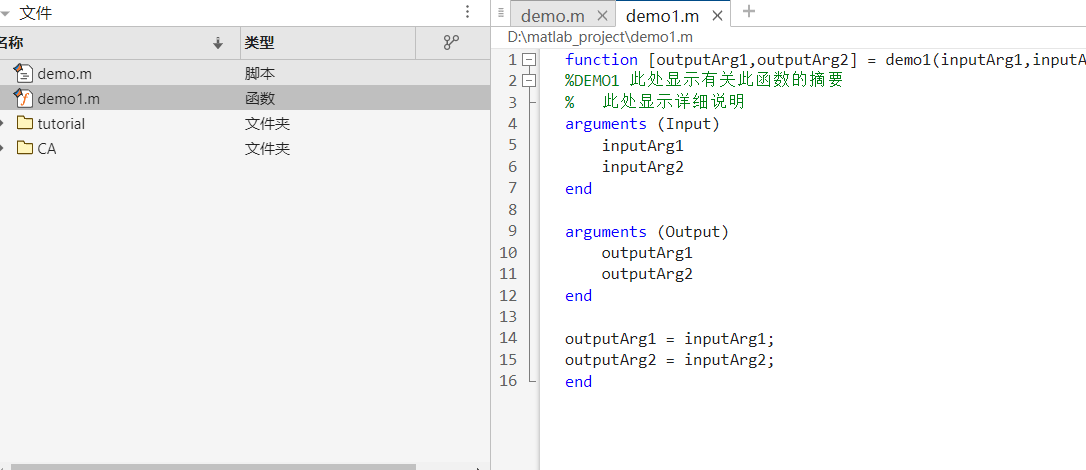The image size is (1086, 470).
Task: Click the 'function' keyword on line 1
Action: click(x=601, y=60)
